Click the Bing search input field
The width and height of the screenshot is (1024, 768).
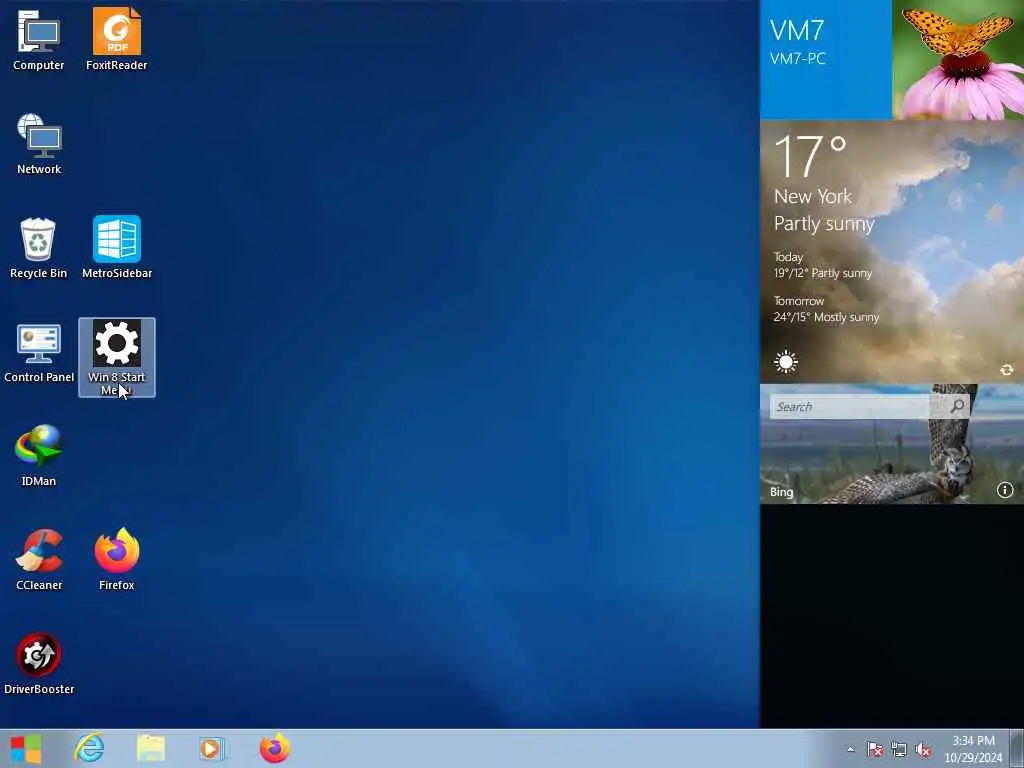850,407
